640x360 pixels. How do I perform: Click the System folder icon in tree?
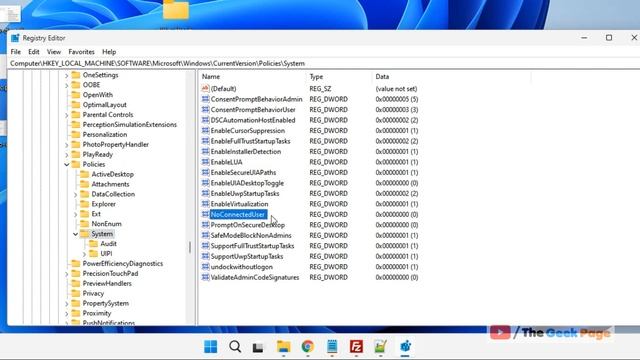(x=84, y=234)
